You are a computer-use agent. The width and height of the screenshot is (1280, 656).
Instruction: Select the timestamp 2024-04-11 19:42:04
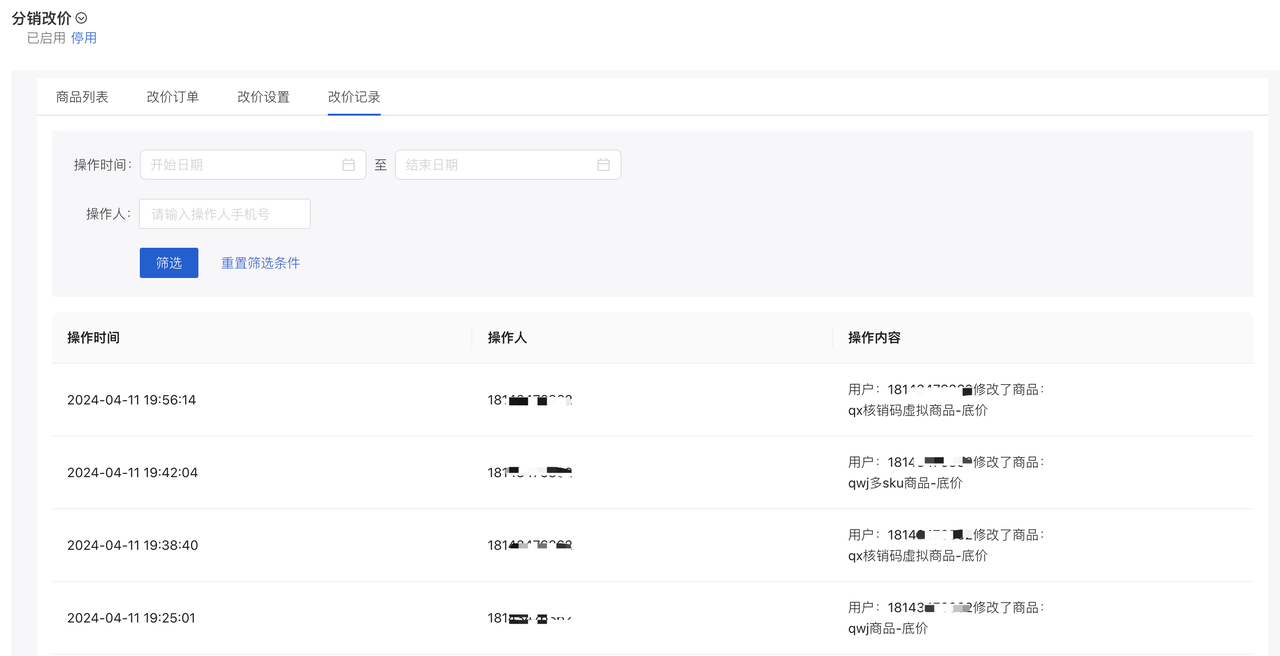tap(132, 473)
